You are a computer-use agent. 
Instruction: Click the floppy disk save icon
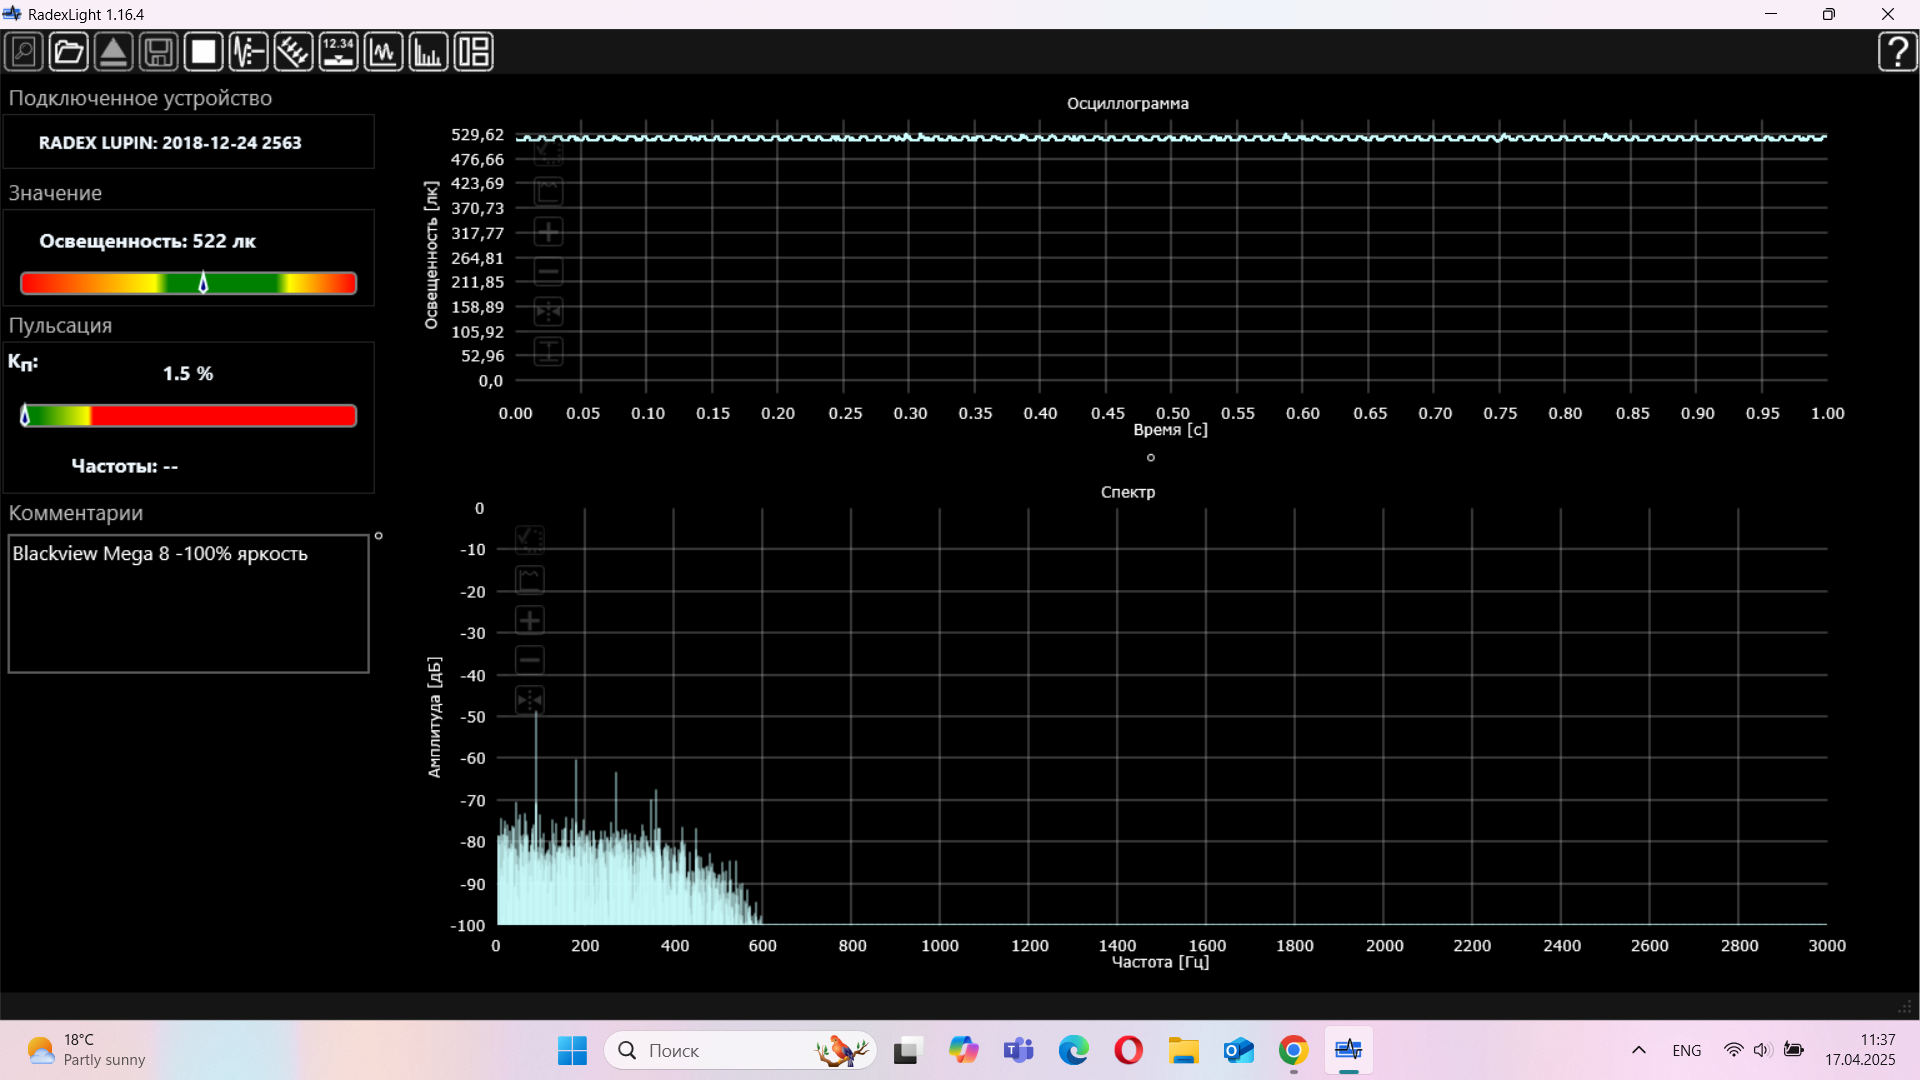(159, 52)
